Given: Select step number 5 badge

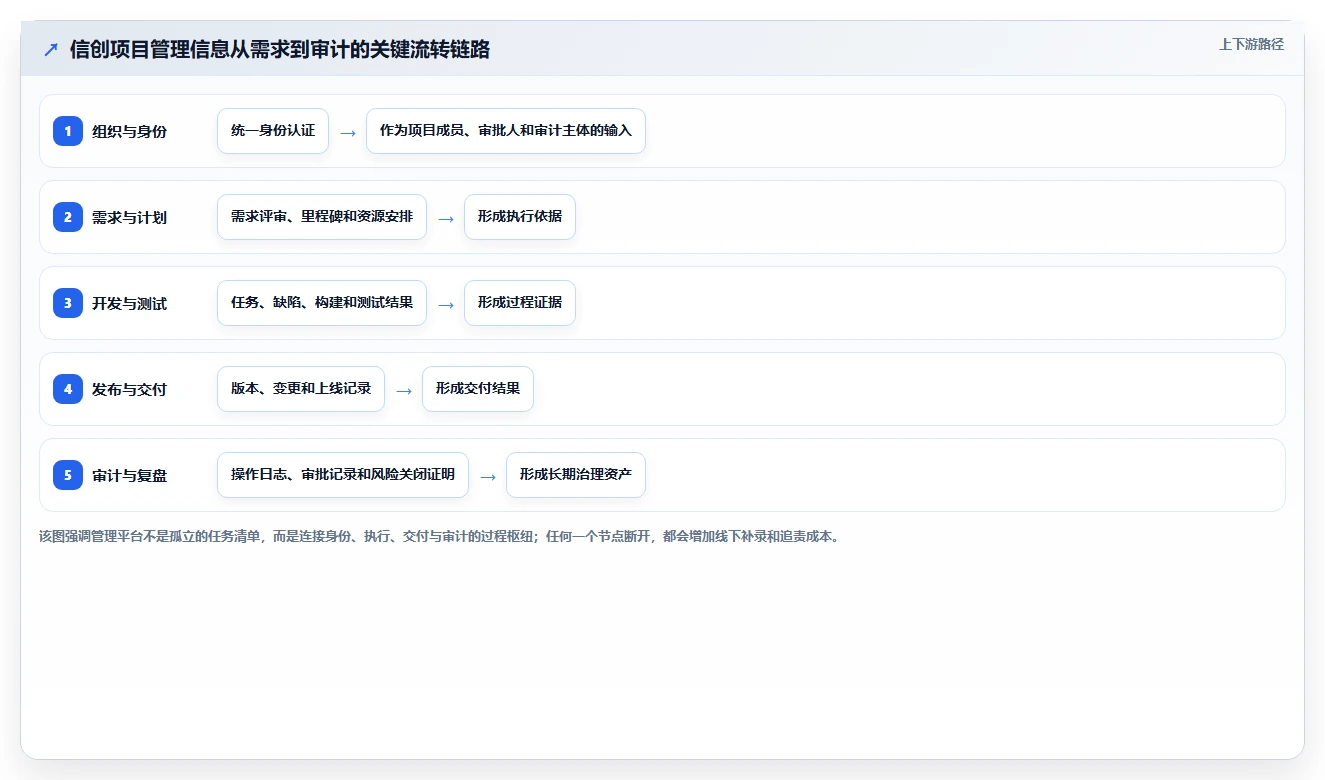Looking at the screenshot, I should coord(68,475).
